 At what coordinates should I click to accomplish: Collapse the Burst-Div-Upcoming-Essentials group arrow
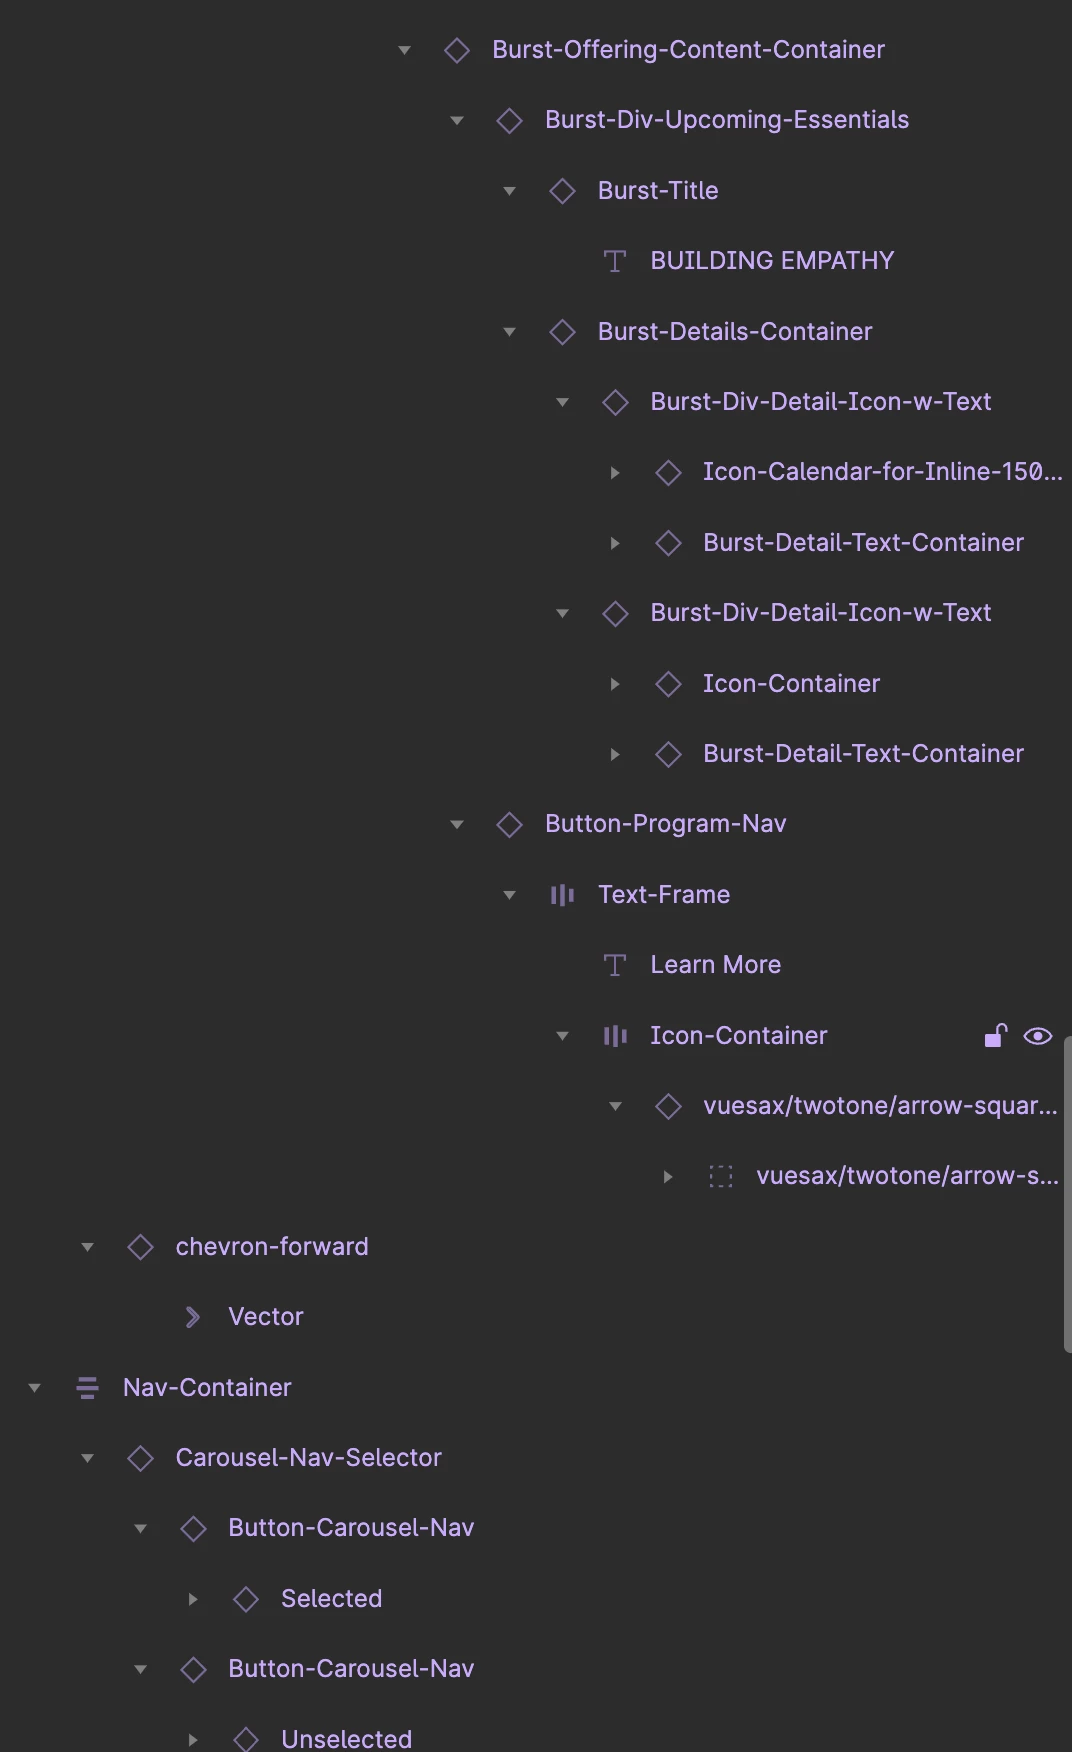tap(457, 121)
